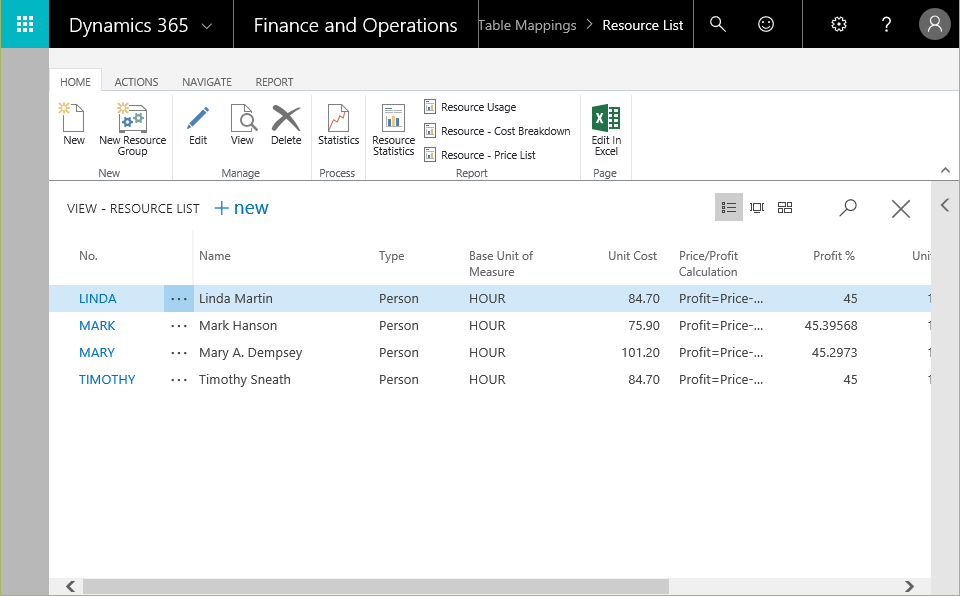Click the + new link
The width and height of the screenshot is (960, 596).
(241, 208)
